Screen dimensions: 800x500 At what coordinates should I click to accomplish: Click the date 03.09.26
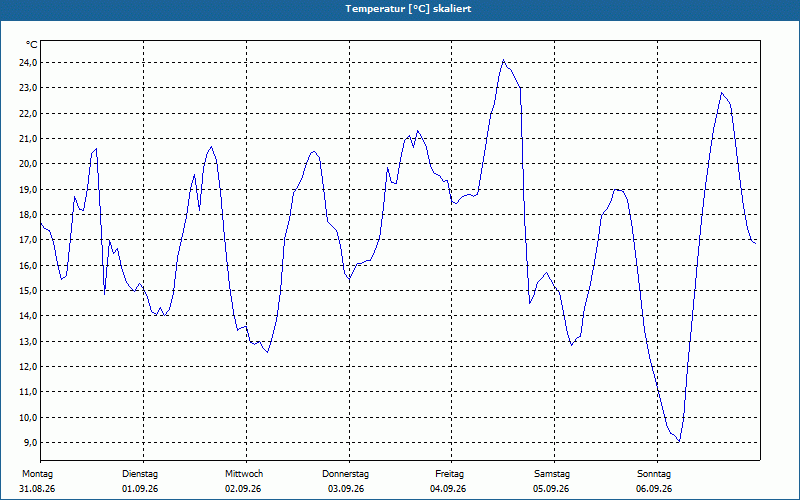click(346, 489)
